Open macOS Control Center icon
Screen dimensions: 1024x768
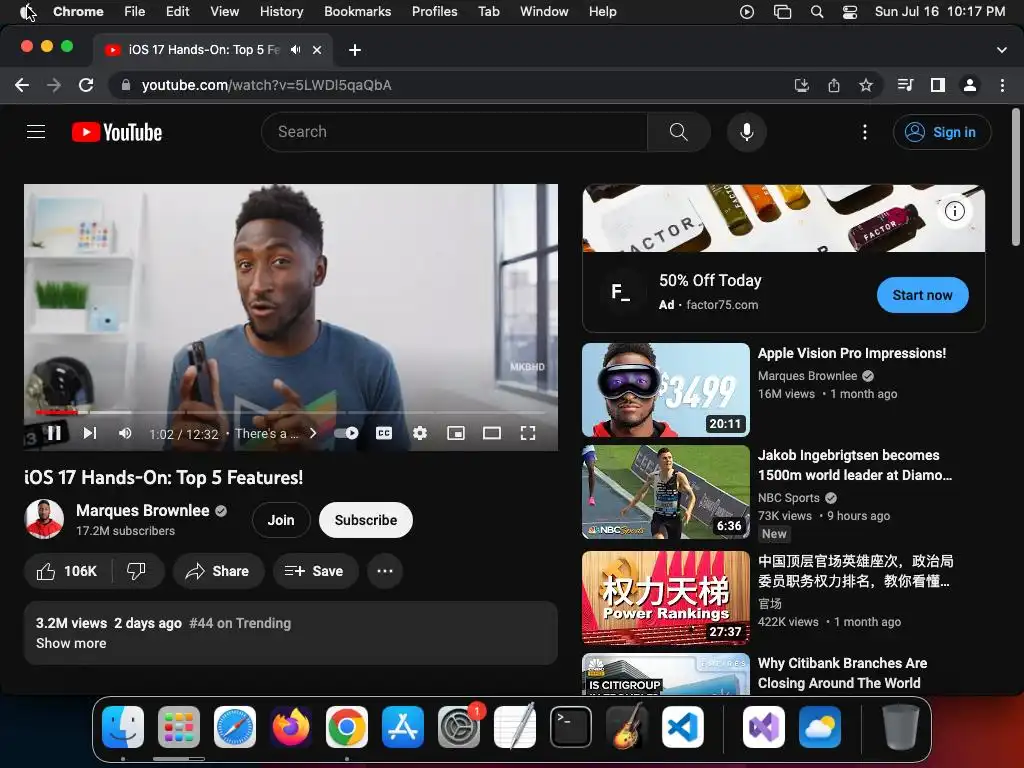850,12
